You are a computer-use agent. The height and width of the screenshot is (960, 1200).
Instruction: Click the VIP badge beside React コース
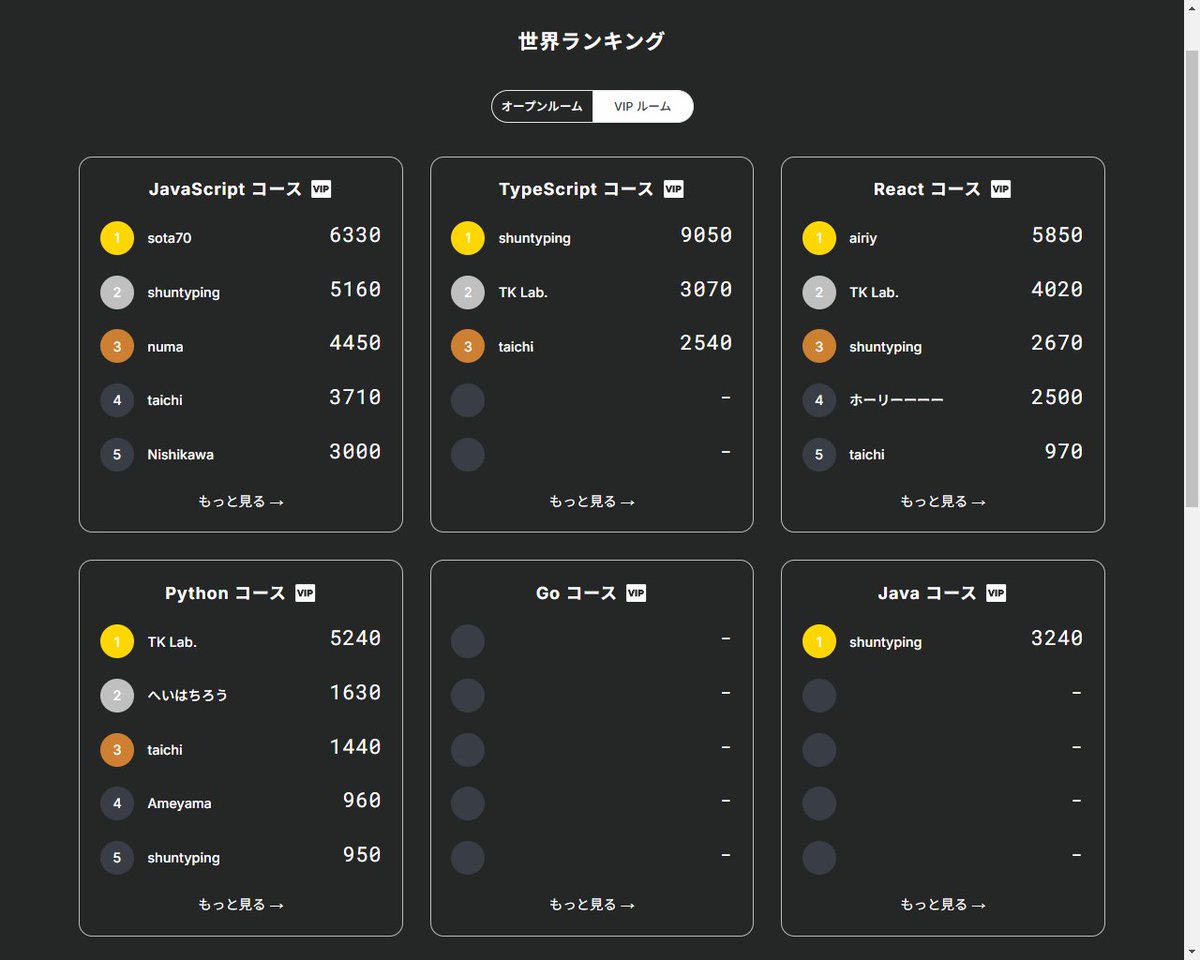[1001, 189]
